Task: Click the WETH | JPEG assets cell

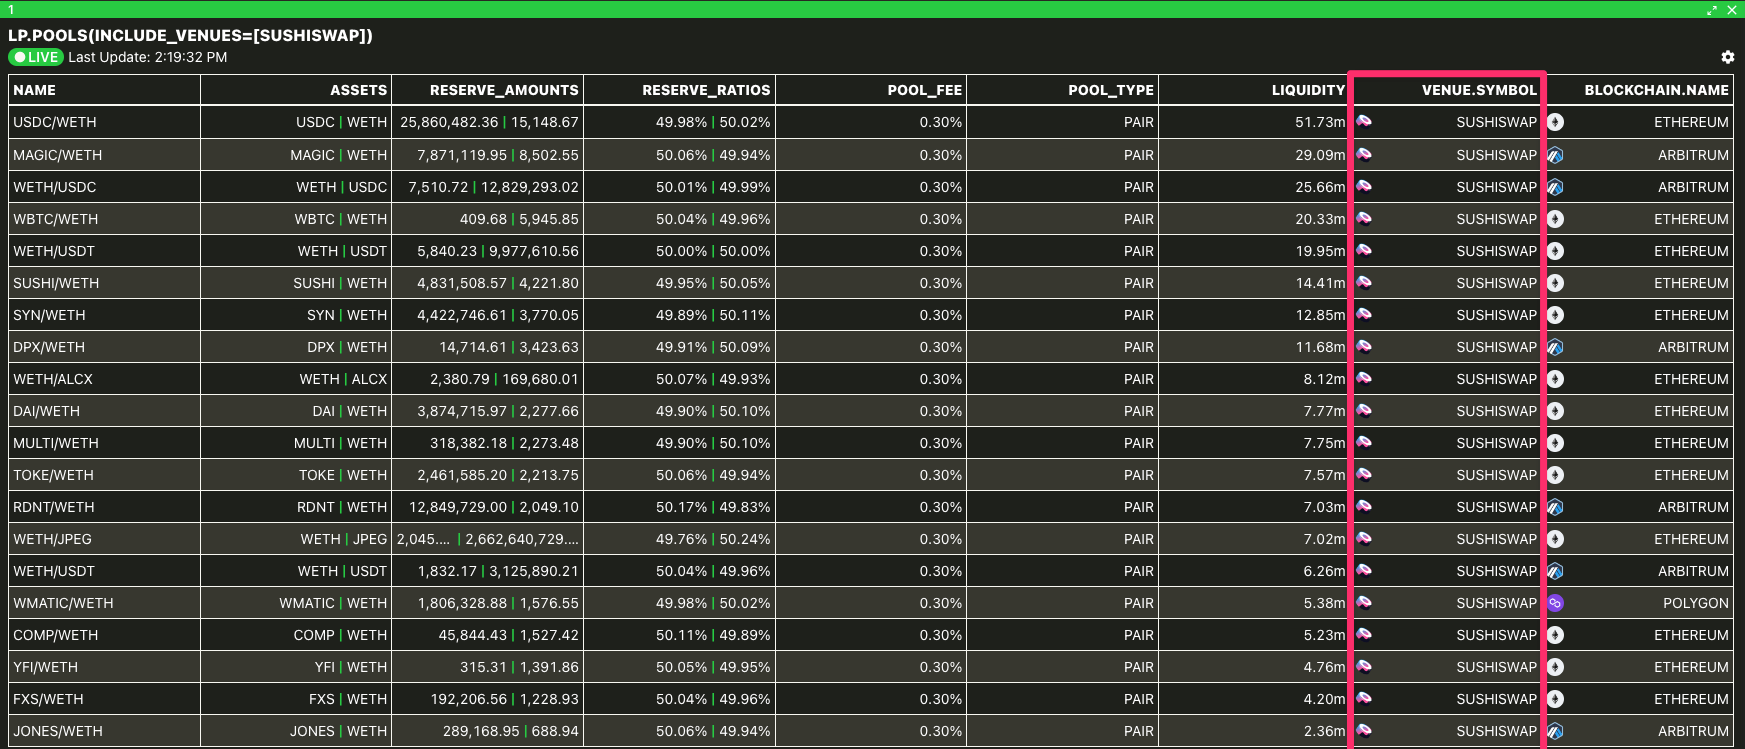Action: point(344,539)
